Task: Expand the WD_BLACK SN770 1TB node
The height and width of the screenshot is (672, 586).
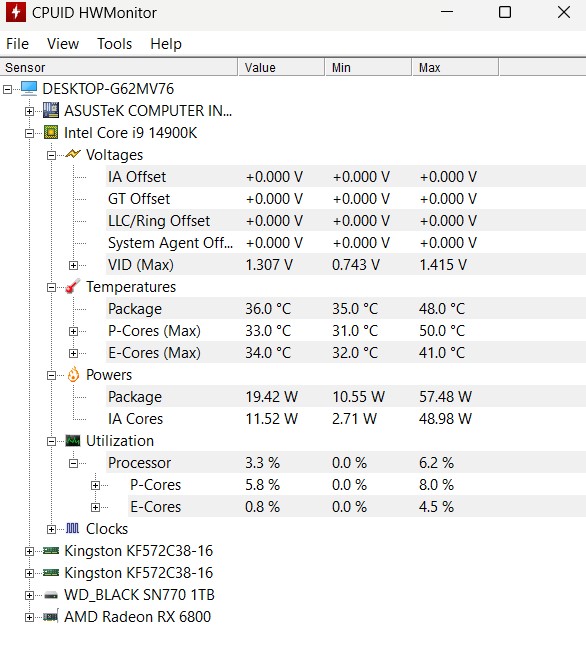Action: (x=29, y=595)
